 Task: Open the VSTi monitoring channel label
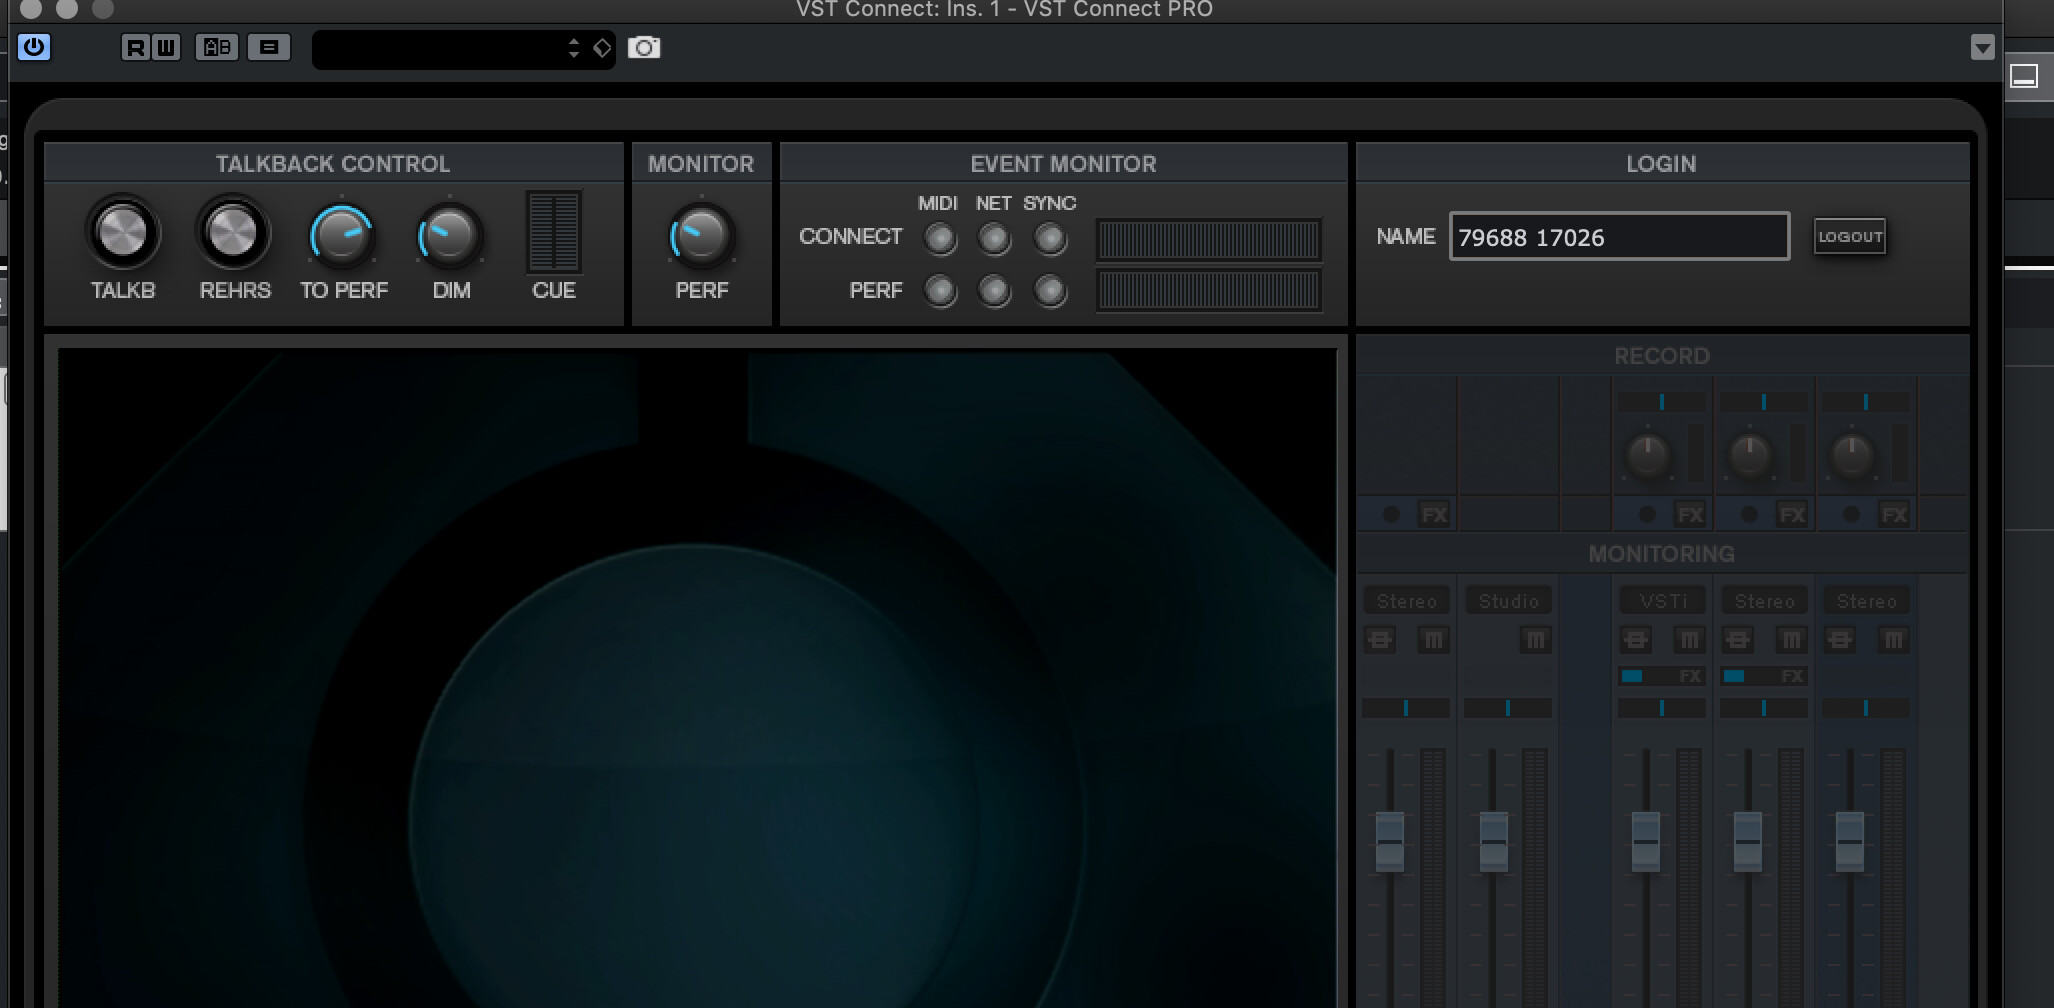[1662, 601]
